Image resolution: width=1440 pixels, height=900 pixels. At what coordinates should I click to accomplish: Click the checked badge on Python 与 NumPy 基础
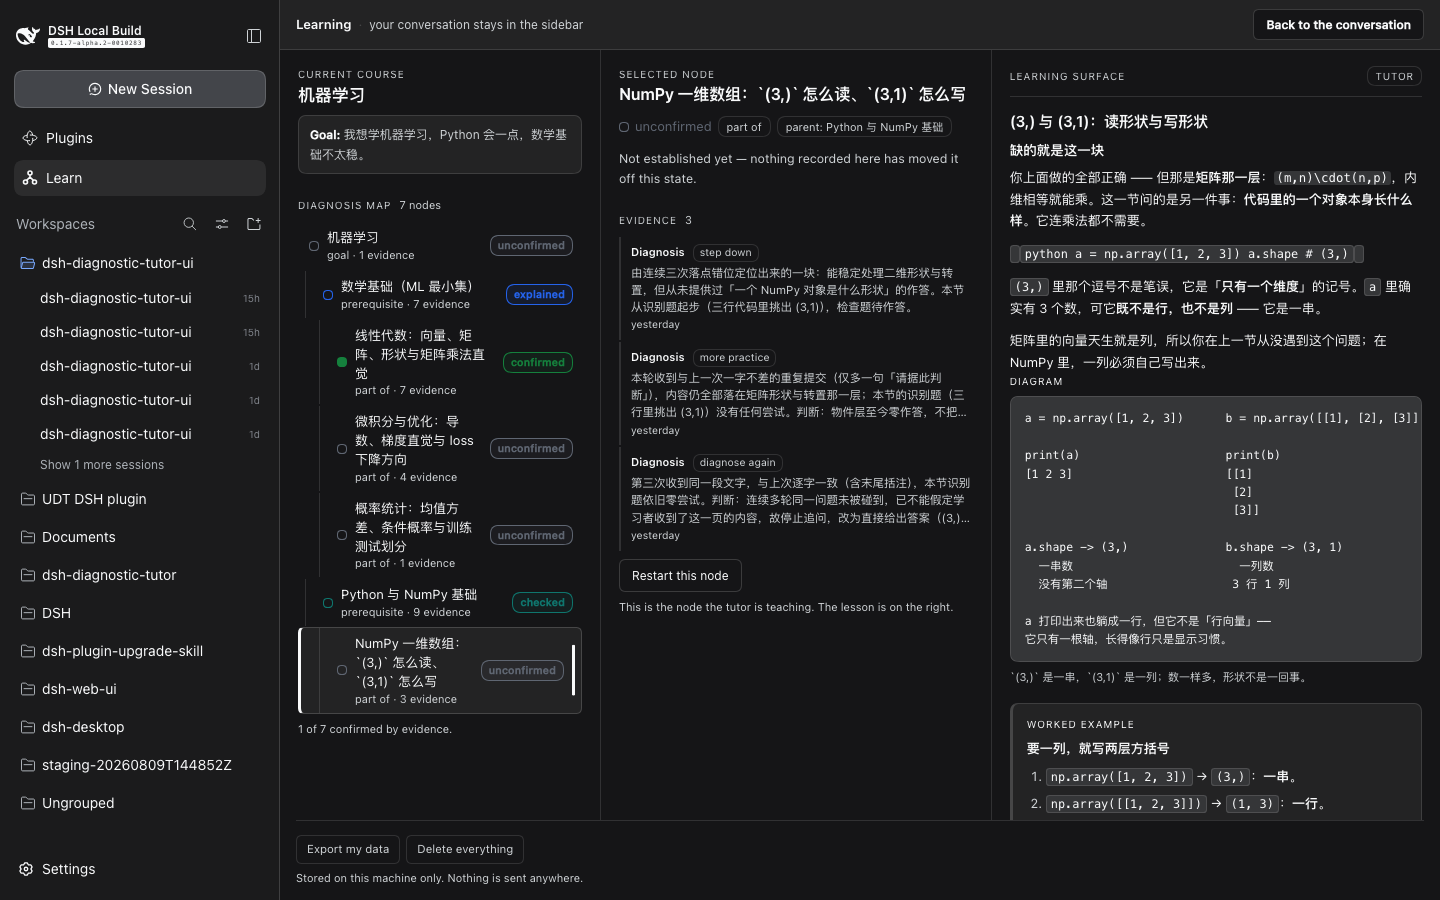[x=542, y=603]
